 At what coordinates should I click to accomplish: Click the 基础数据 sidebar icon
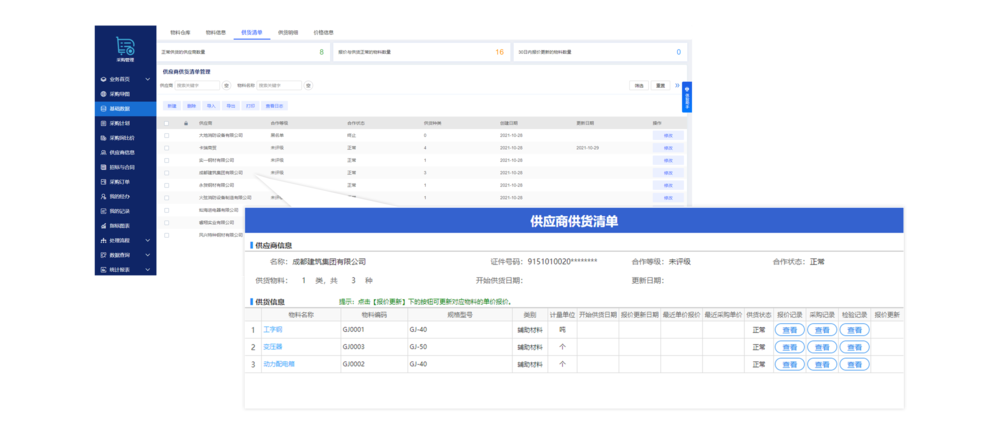click(x=103, y=108)
